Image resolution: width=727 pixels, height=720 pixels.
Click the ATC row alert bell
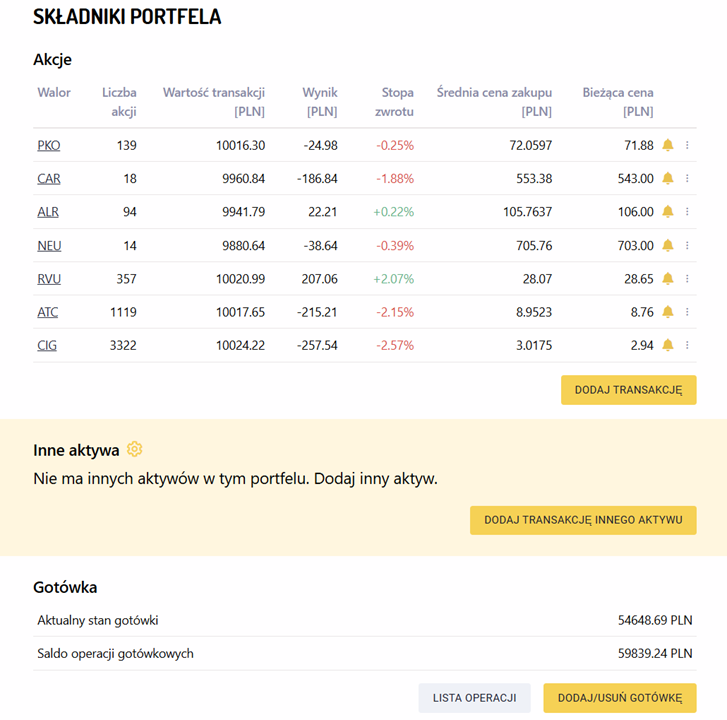[668, 312]
